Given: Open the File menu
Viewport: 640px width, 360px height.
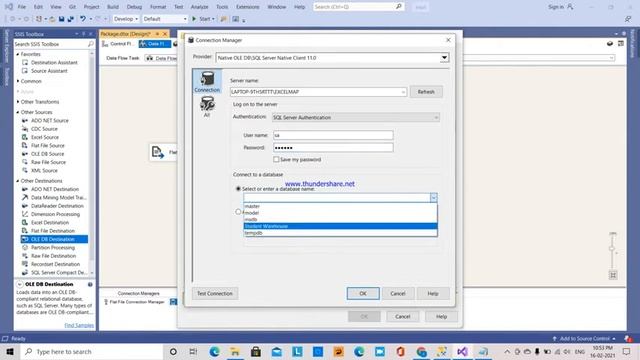Looking at the screenshot, I should [22, 7].
